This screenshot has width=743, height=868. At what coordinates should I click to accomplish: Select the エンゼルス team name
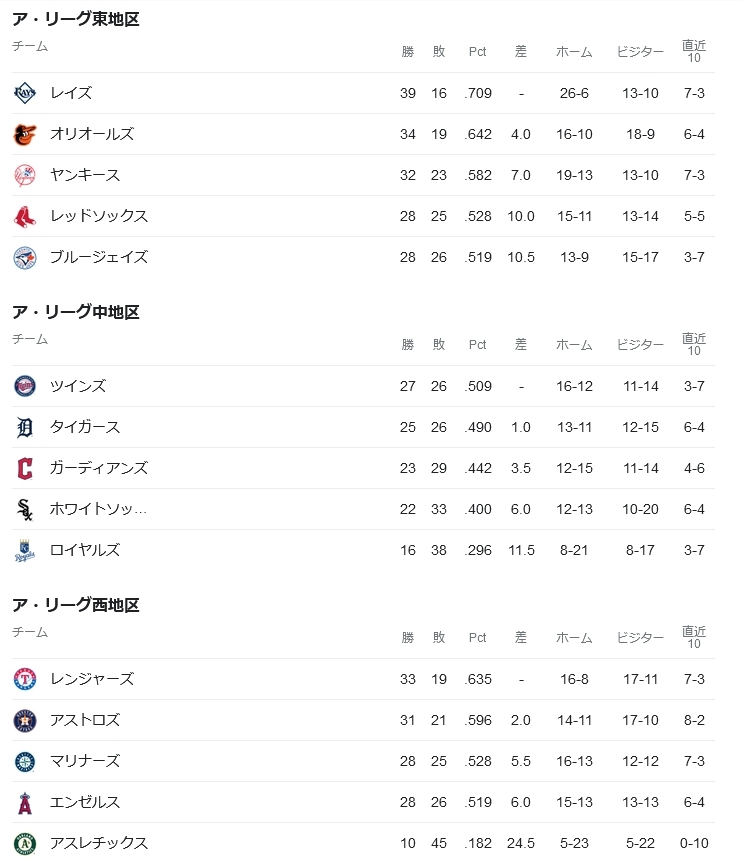point(85,802)
